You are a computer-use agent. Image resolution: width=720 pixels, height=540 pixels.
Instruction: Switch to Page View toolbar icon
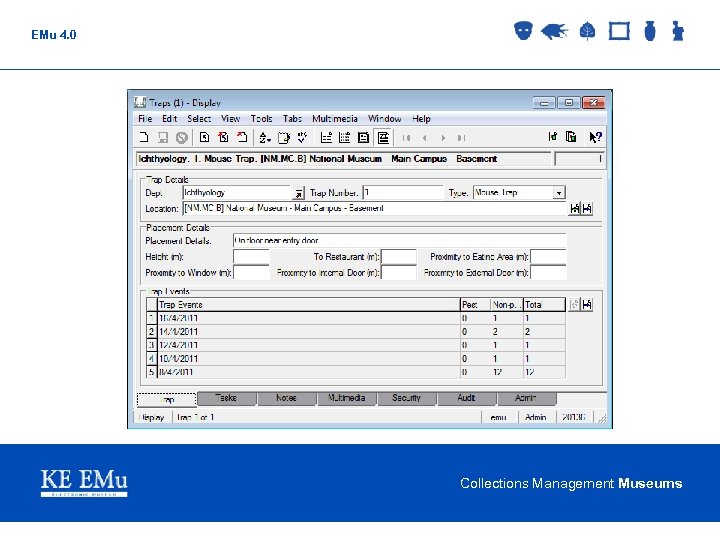[x=363, y=137]
